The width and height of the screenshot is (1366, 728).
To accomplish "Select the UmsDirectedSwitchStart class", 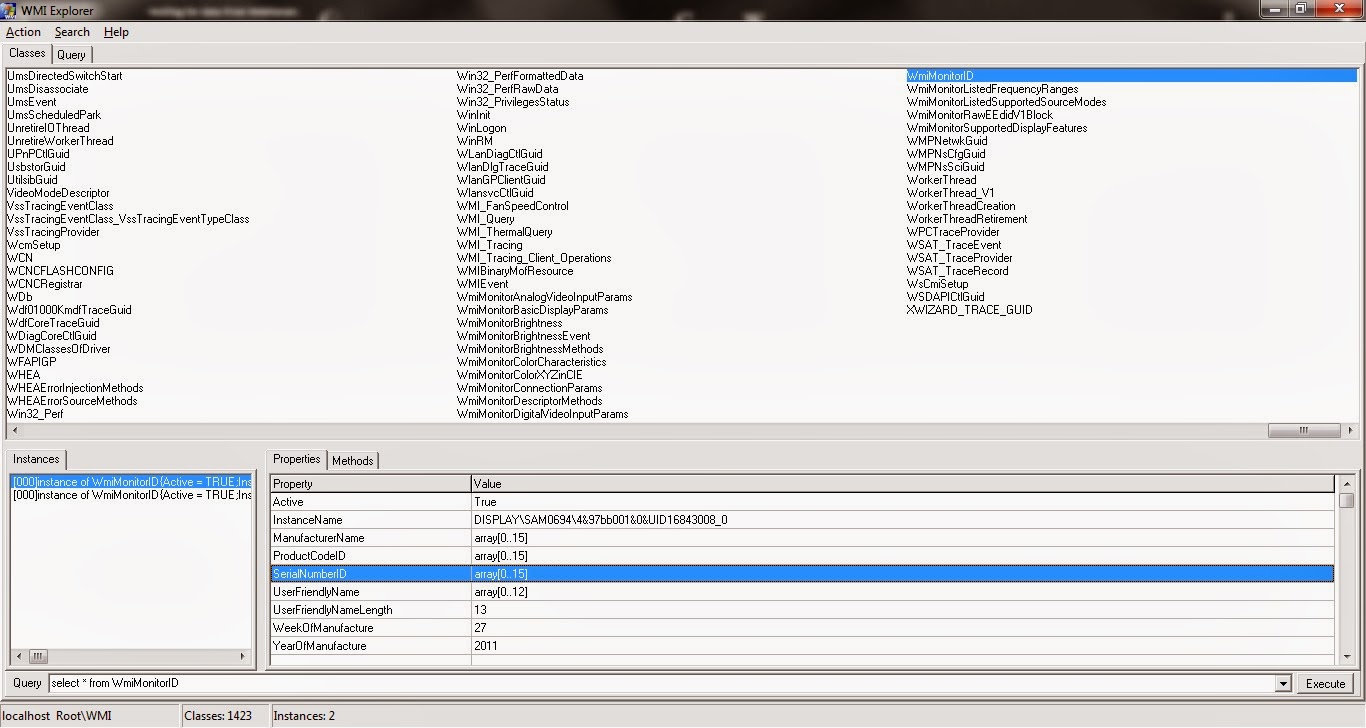I will coord(64,76).
